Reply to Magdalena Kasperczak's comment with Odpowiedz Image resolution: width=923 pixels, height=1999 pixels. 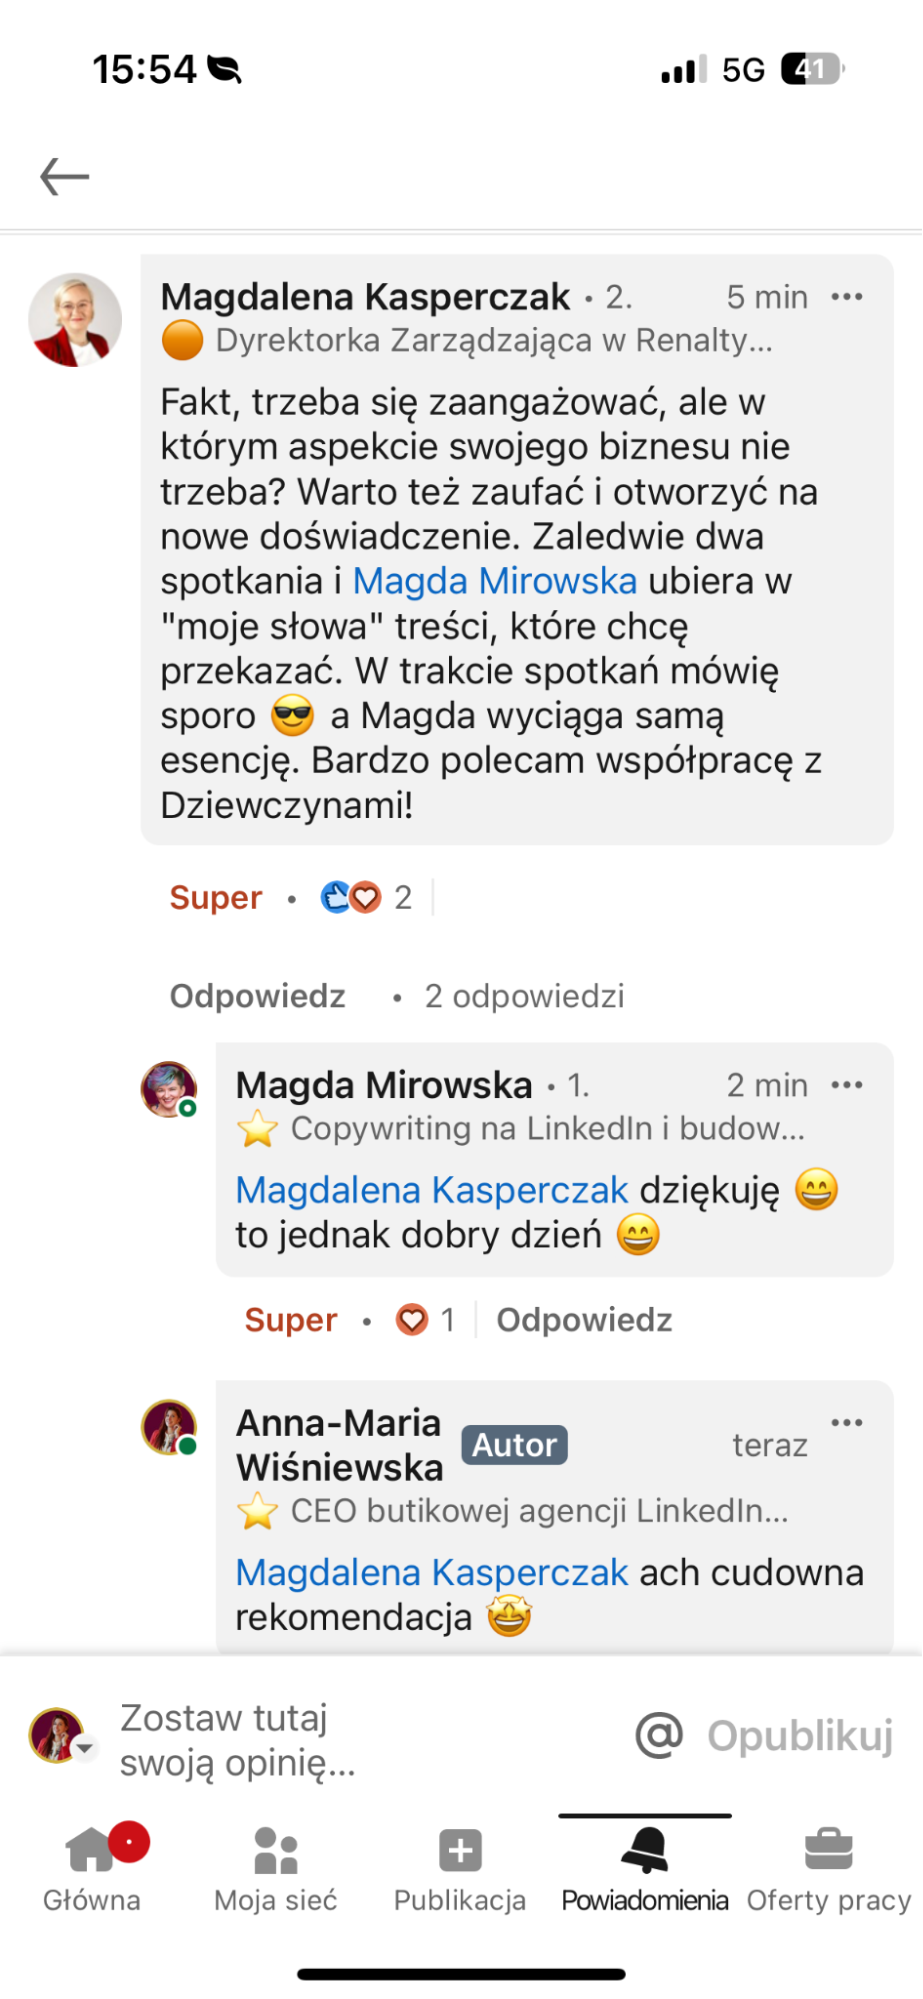(x=258, y=996)
